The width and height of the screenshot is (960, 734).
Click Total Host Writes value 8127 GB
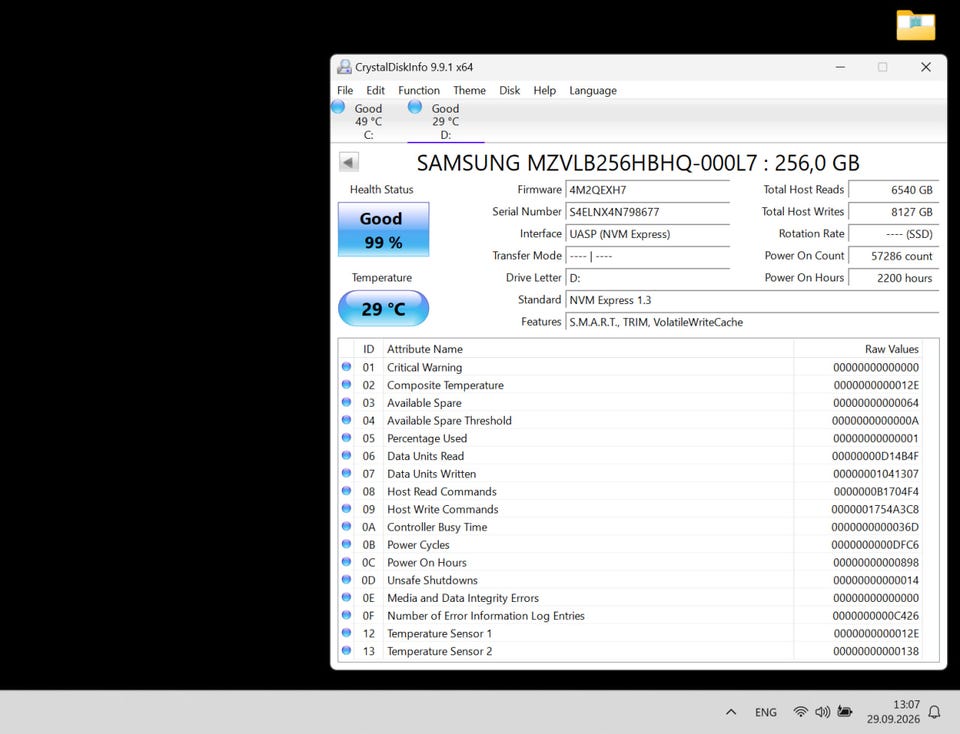click(x=894, y=212)
